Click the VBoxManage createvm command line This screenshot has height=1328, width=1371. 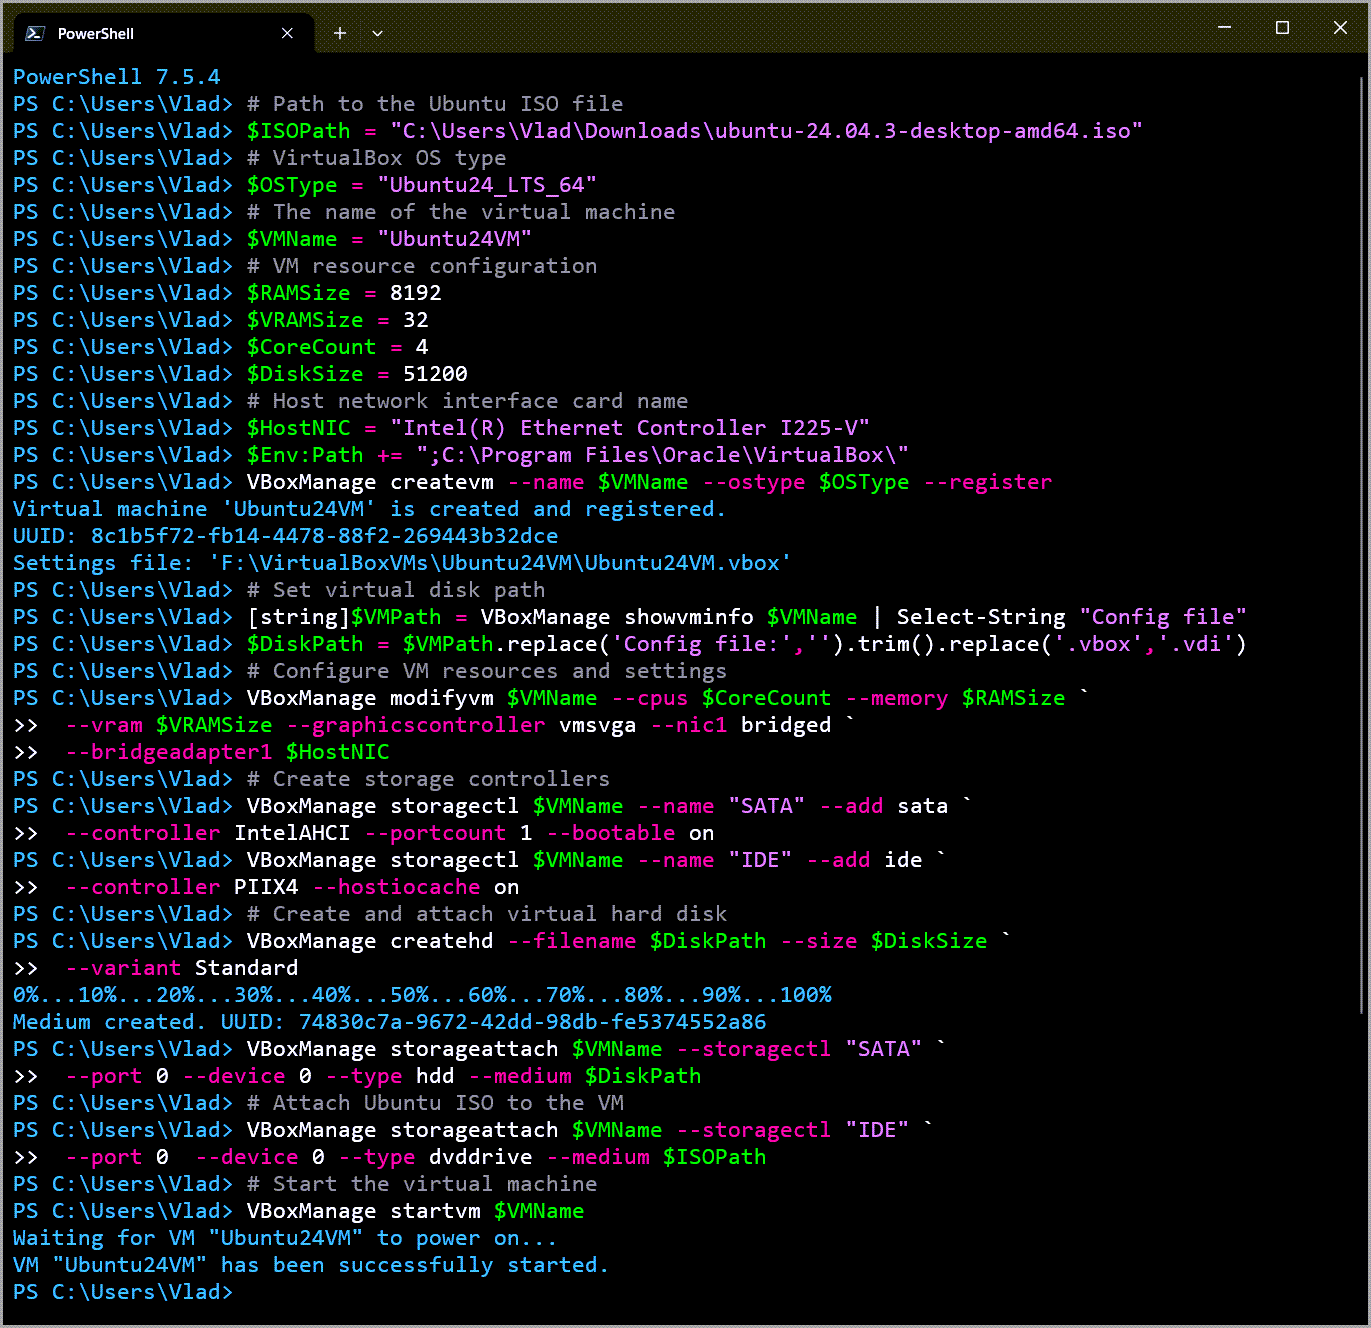(x=650, y=481)
